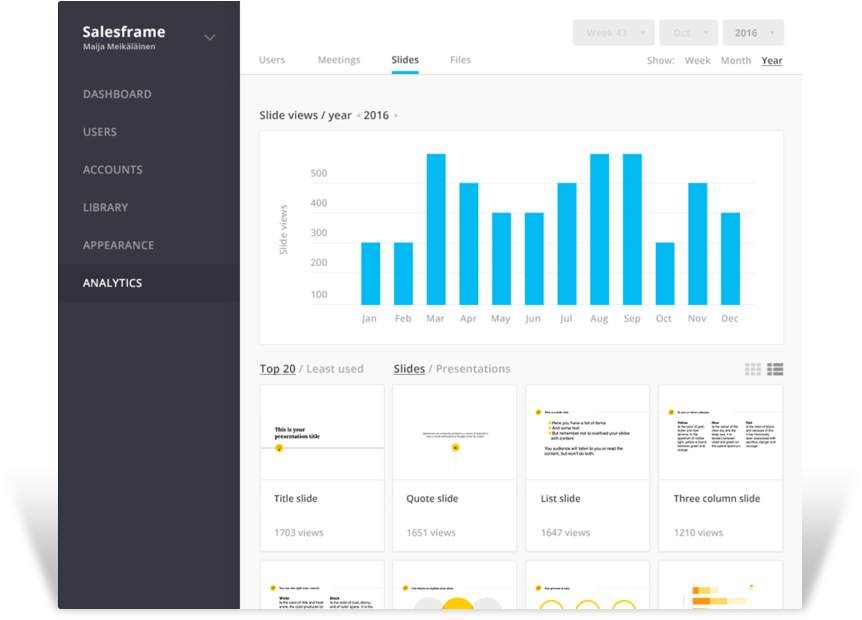
Task: Show Presentations in the ranking list
Action: 473,369
